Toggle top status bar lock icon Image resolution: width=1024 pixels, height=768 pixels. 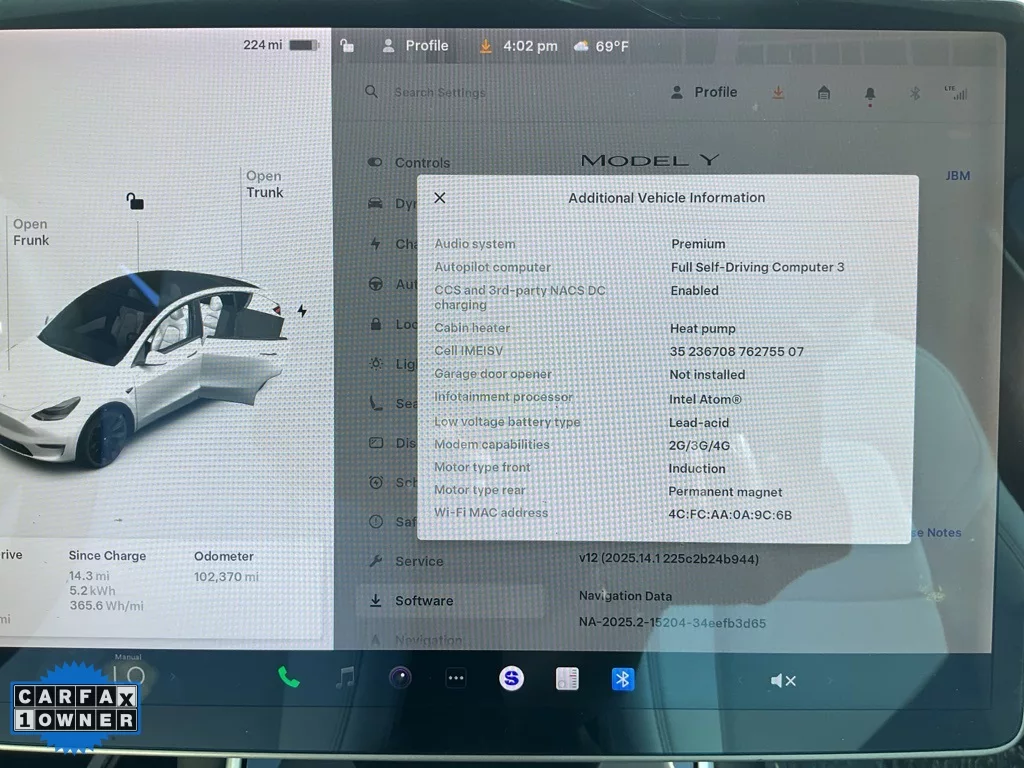coord(347,46)
